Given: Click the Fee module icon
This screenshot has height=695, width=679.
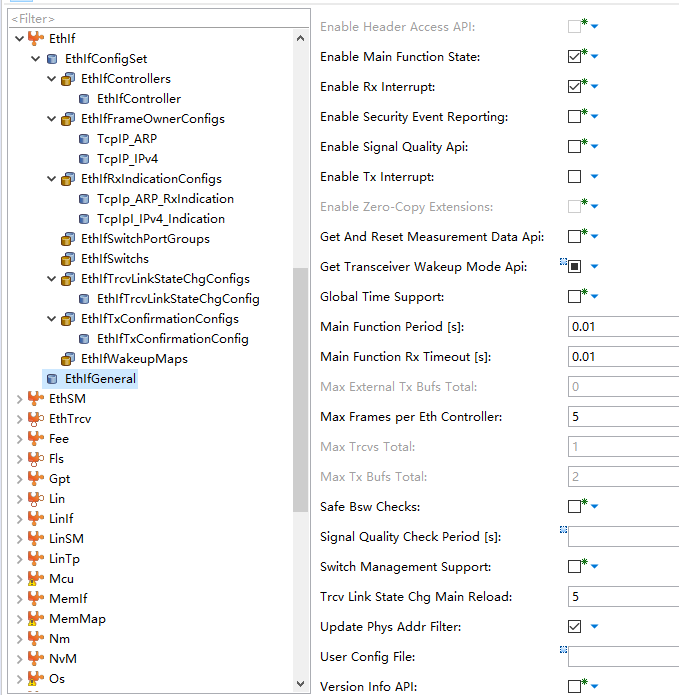Looking at the screenshot, I should coord(36,438).
